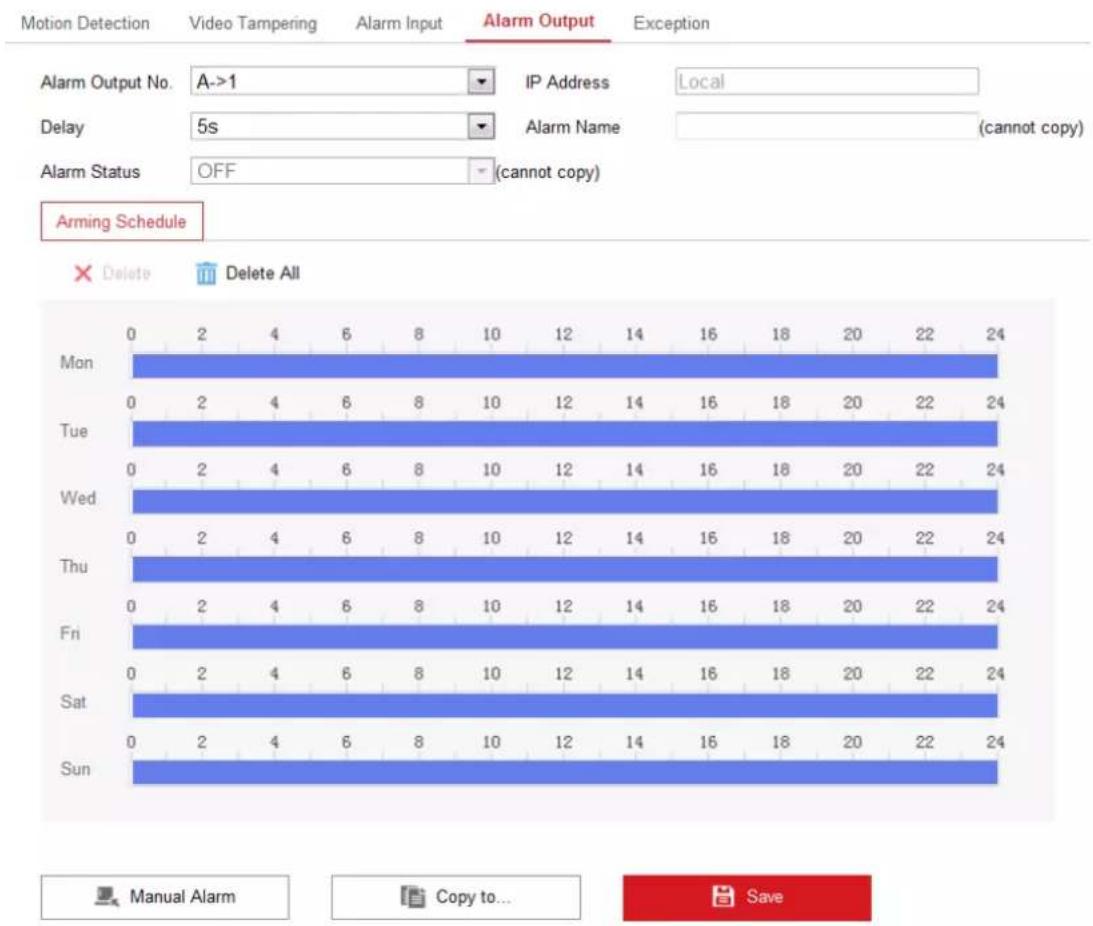The width and height of the screenshot is (1093, 926).
Task: Click the 5s delay combo box
Action: pyautogui.click(x=342, y=126)
